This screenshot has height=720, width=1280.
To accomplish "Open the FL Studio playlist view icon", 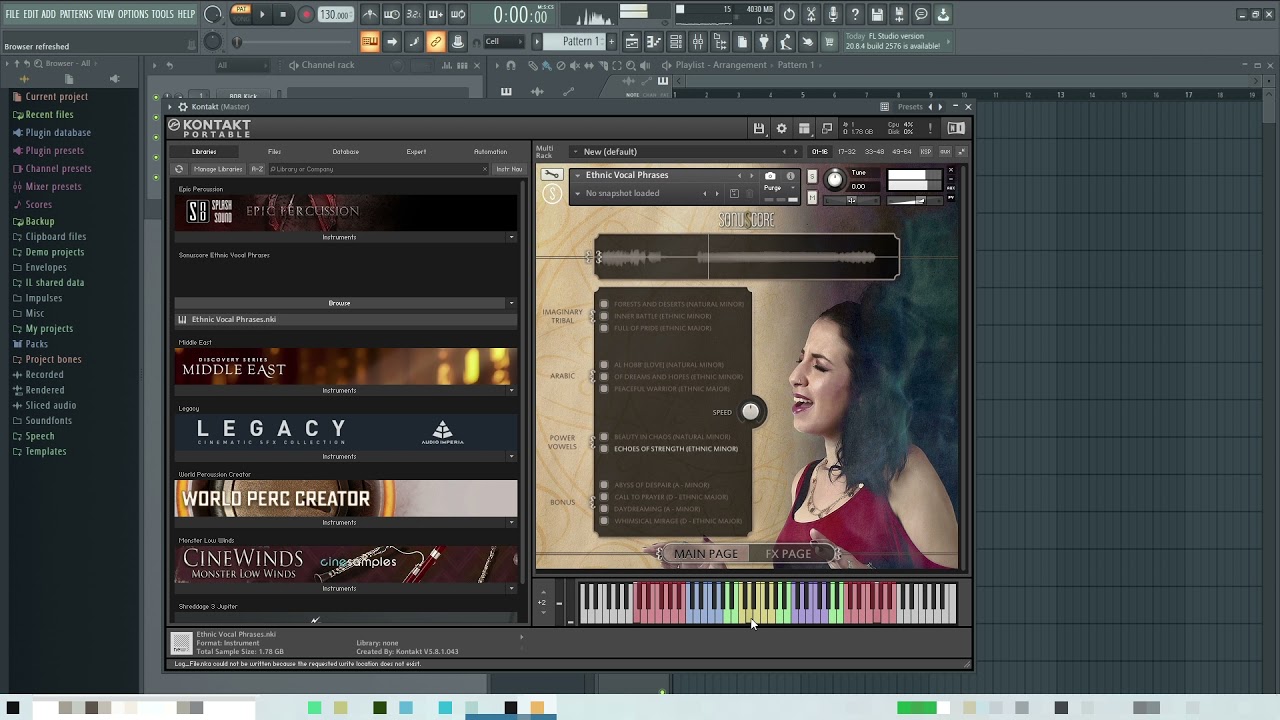I will [x=632, y=42].
